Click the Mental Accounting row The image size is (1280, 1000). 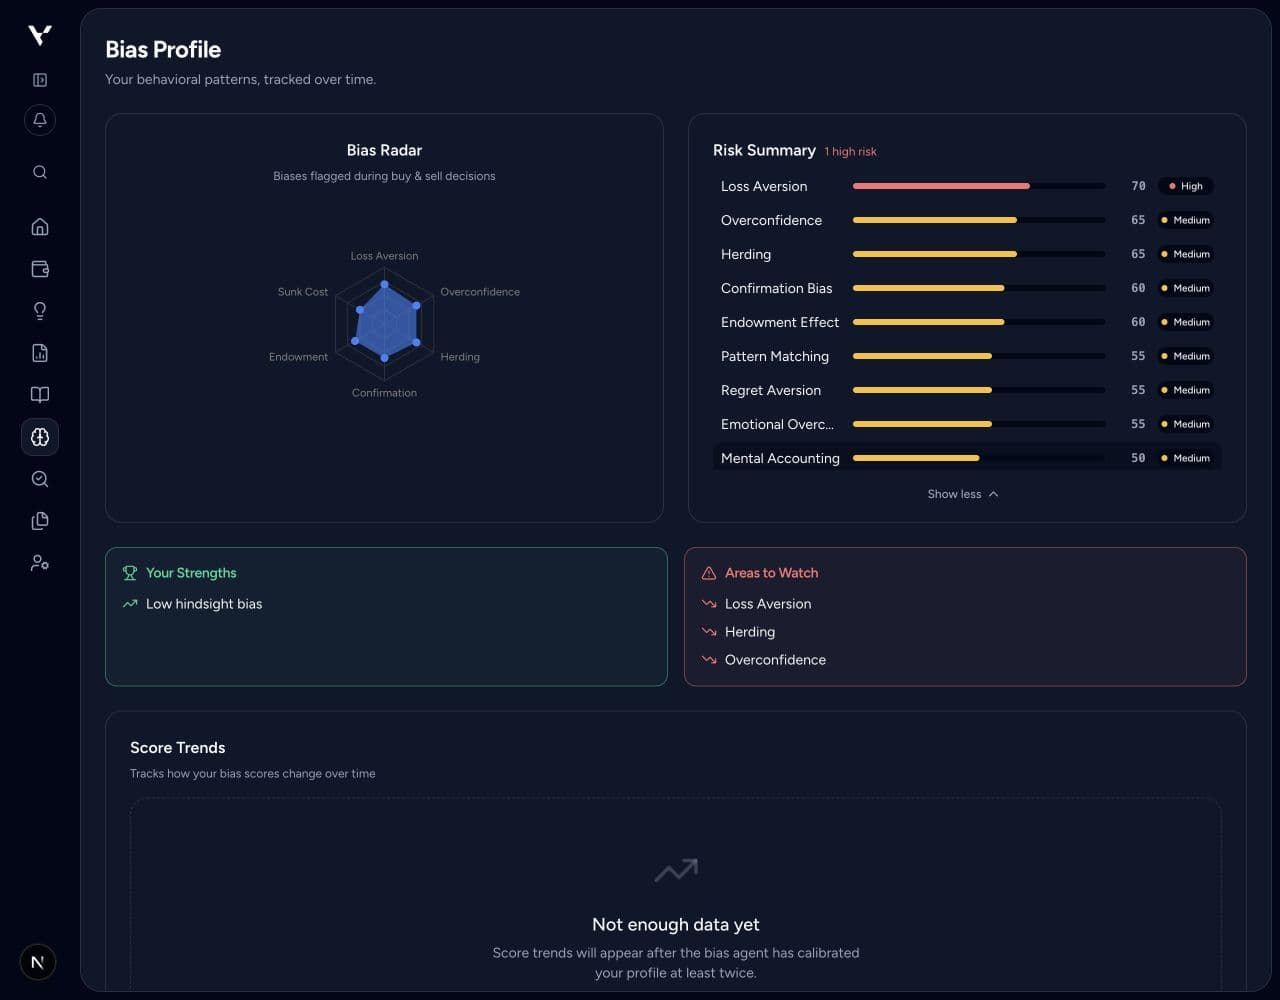click(967, 458)
